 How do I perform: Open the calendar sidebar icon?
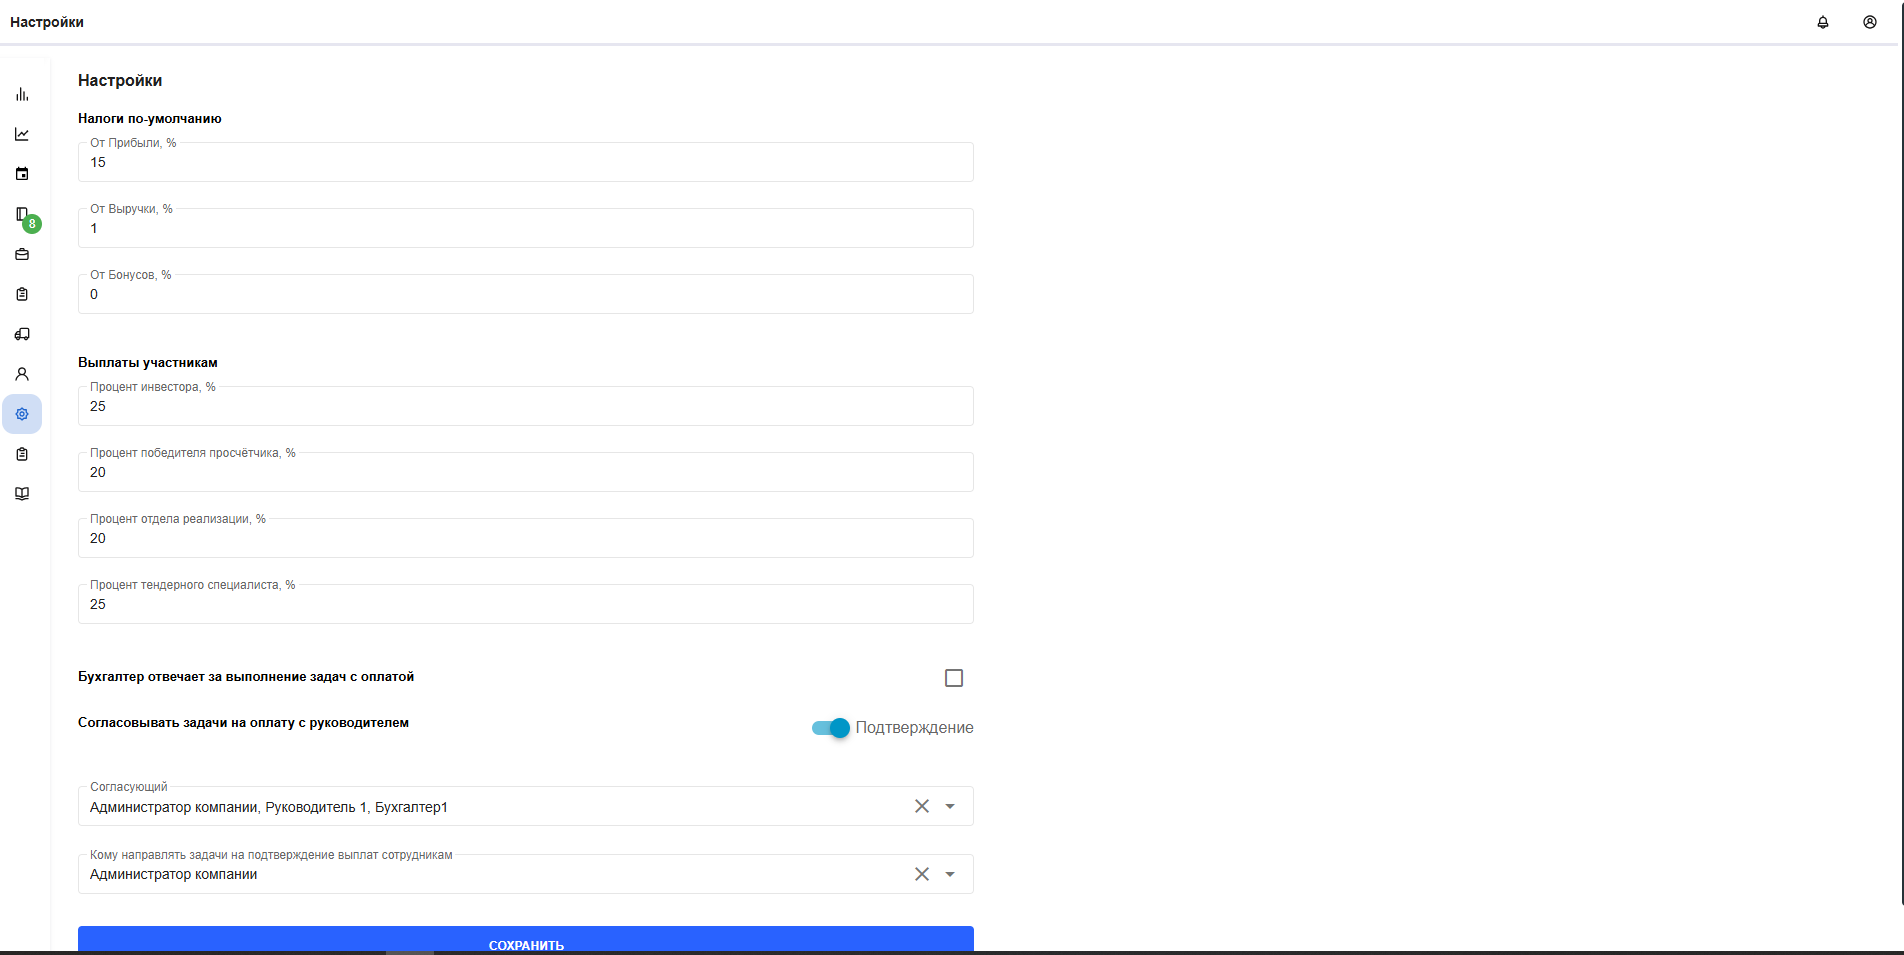(22, 174)
